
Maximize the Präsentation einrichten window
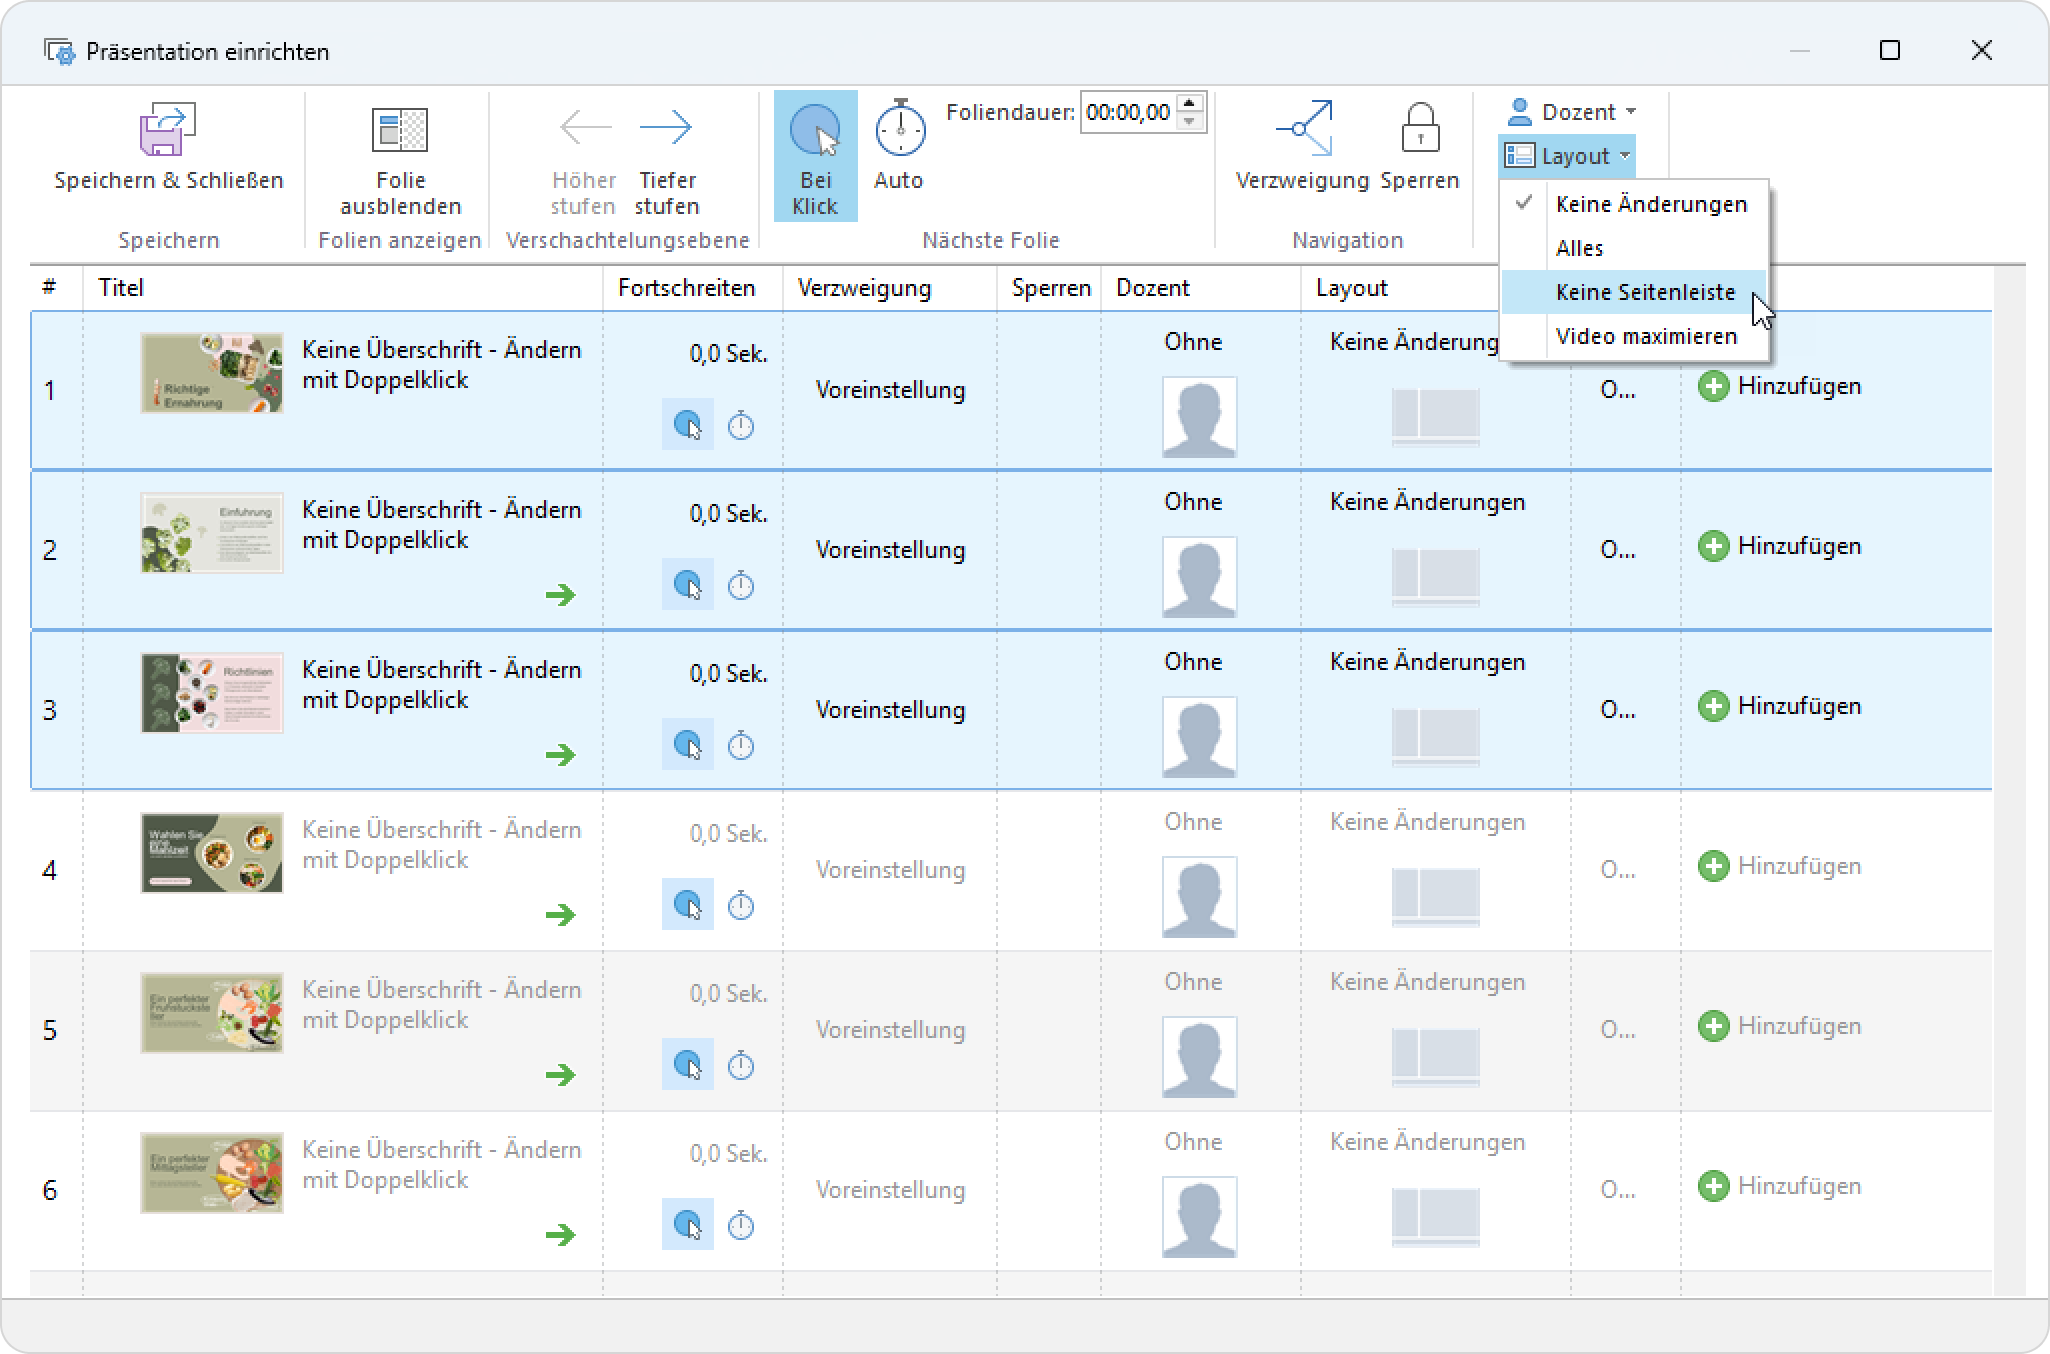point(1889,50)
